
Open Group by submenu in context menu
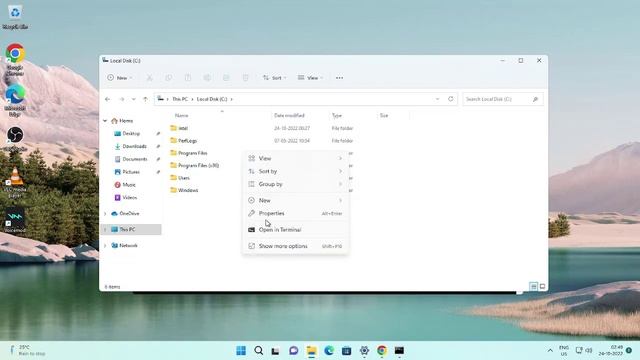pyautogui.click(x=296, y=184)
